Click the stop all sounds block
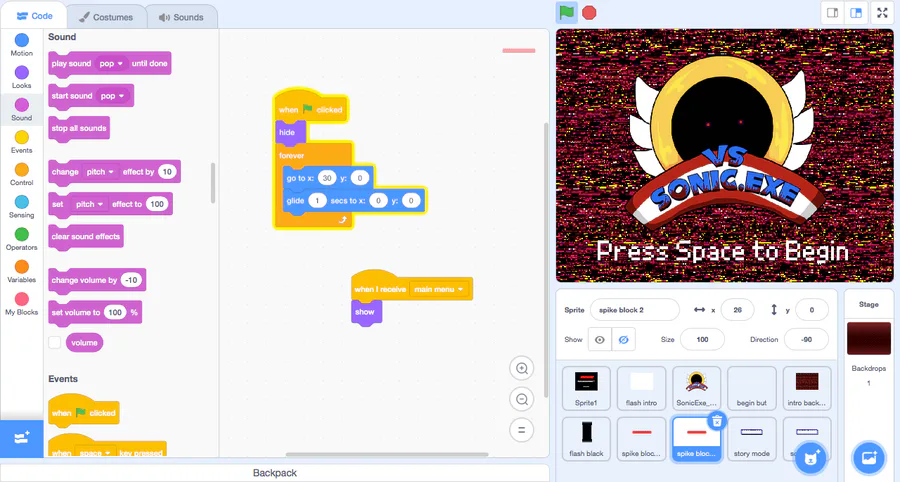The width and height of the screenshot is (900, 482). pos(79,129)
